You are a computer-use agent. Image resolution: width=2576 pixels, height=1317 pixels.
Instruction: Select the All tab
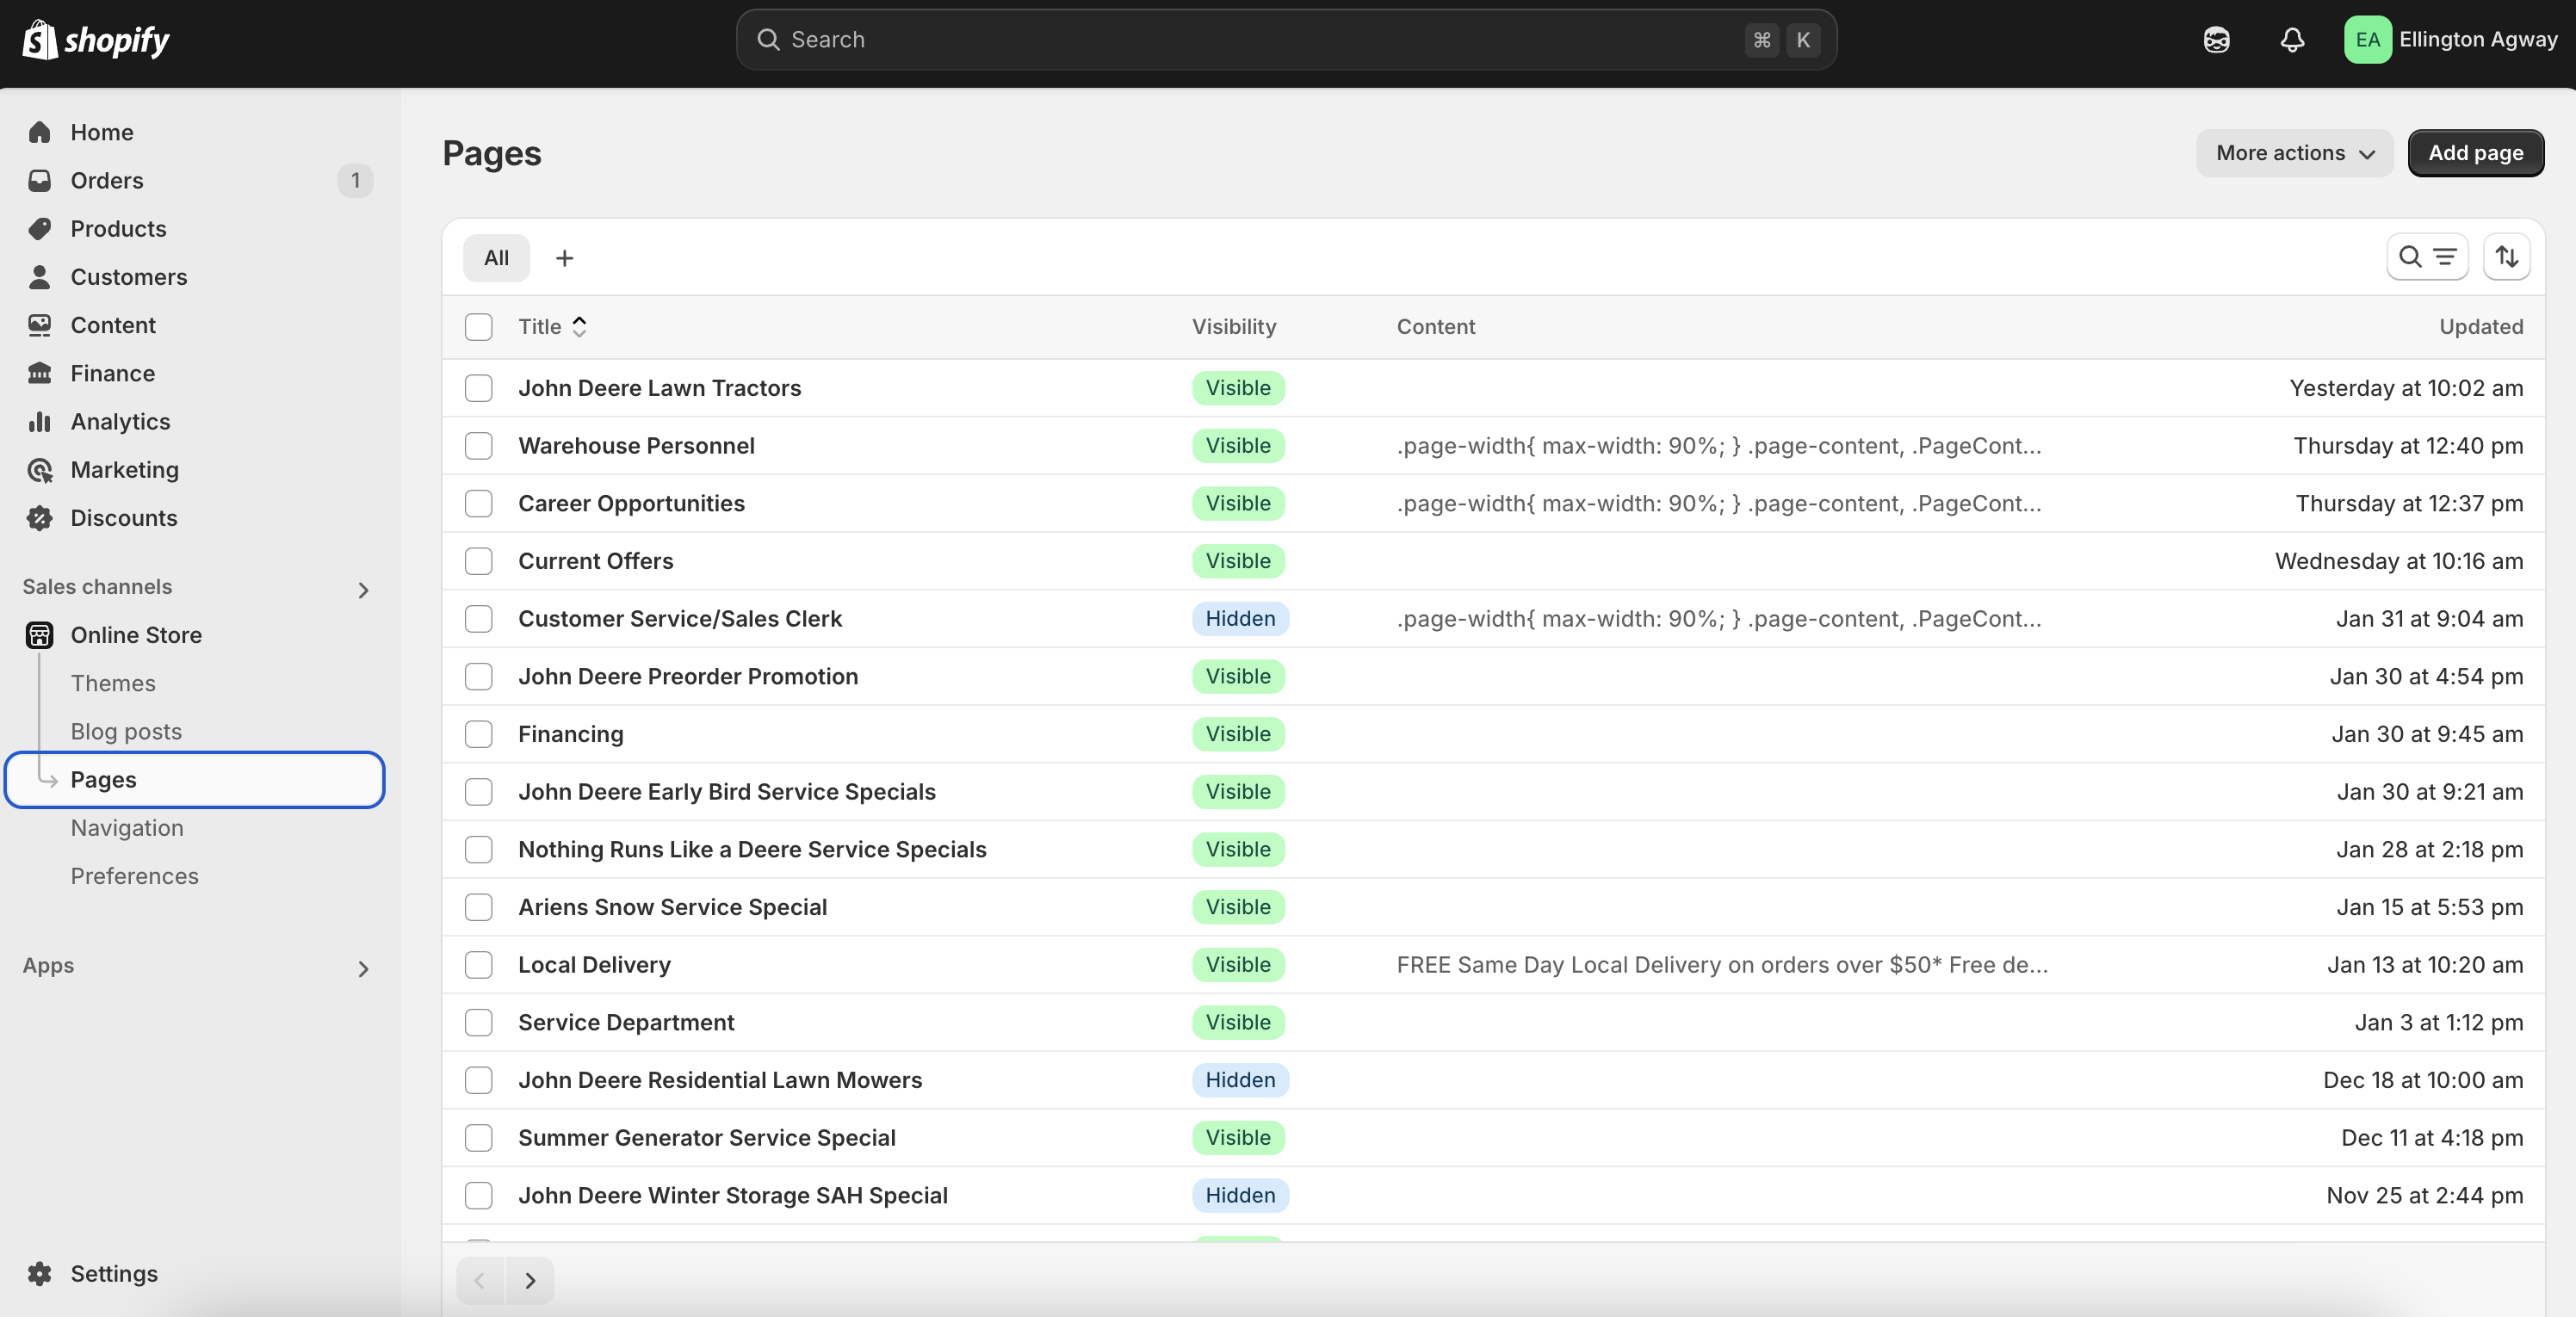click(x=496, y=258)
